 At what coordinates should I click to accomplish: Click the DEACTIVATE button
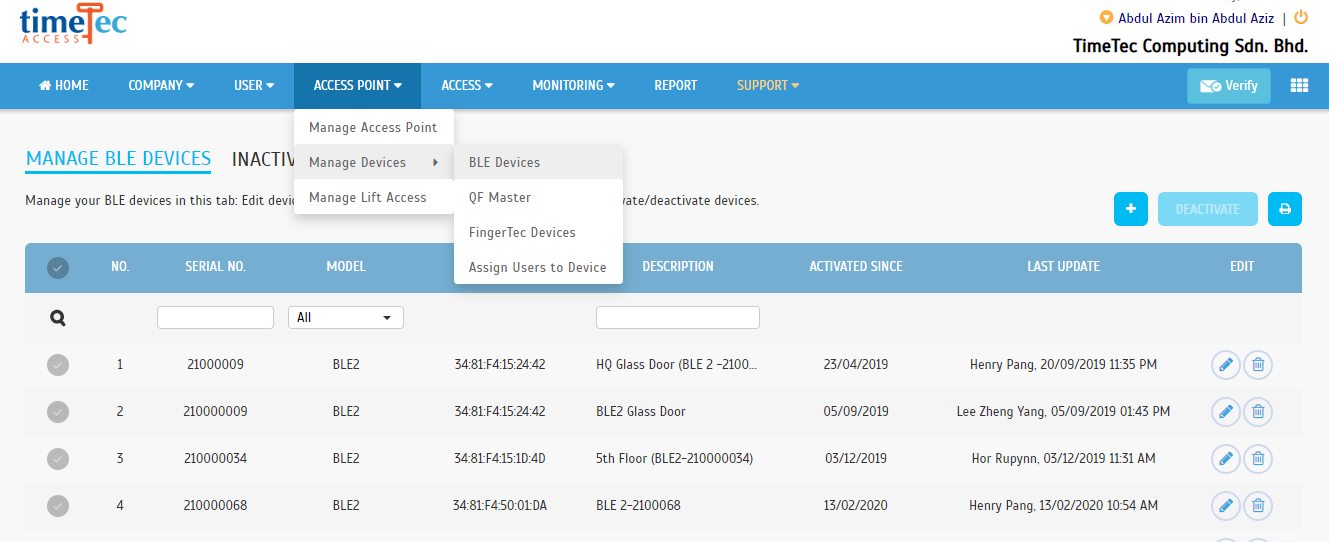pos(1208,209)
